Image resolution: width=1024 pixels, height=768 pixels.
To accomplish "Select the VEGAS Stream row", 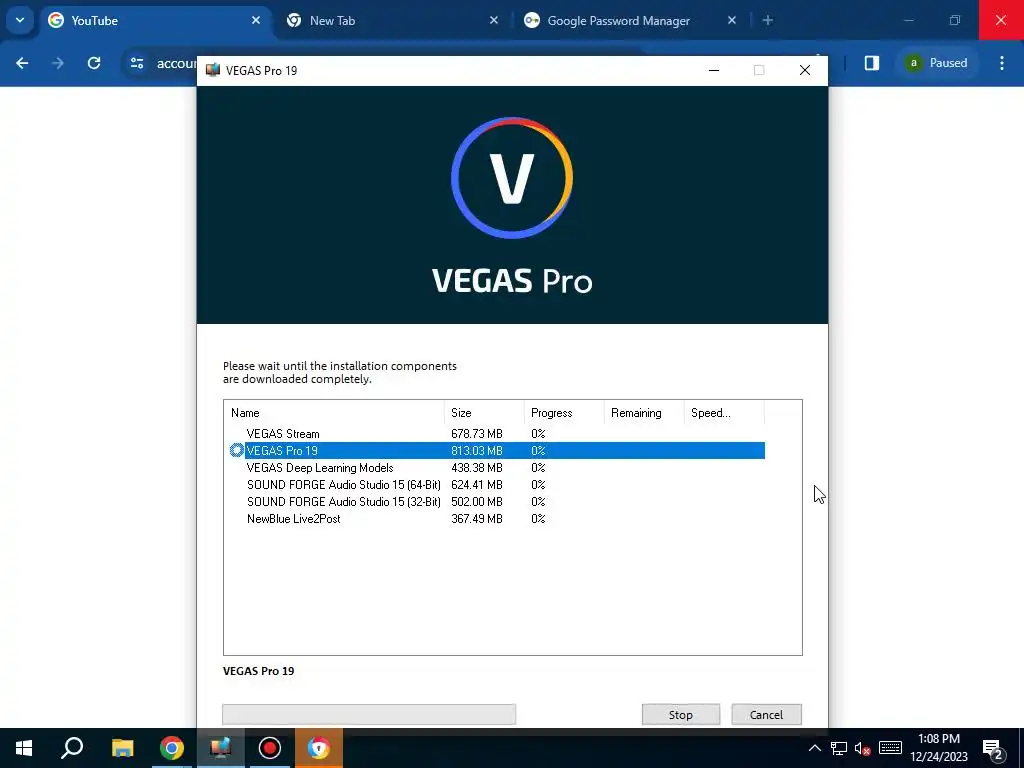I will tap(496, 434).
